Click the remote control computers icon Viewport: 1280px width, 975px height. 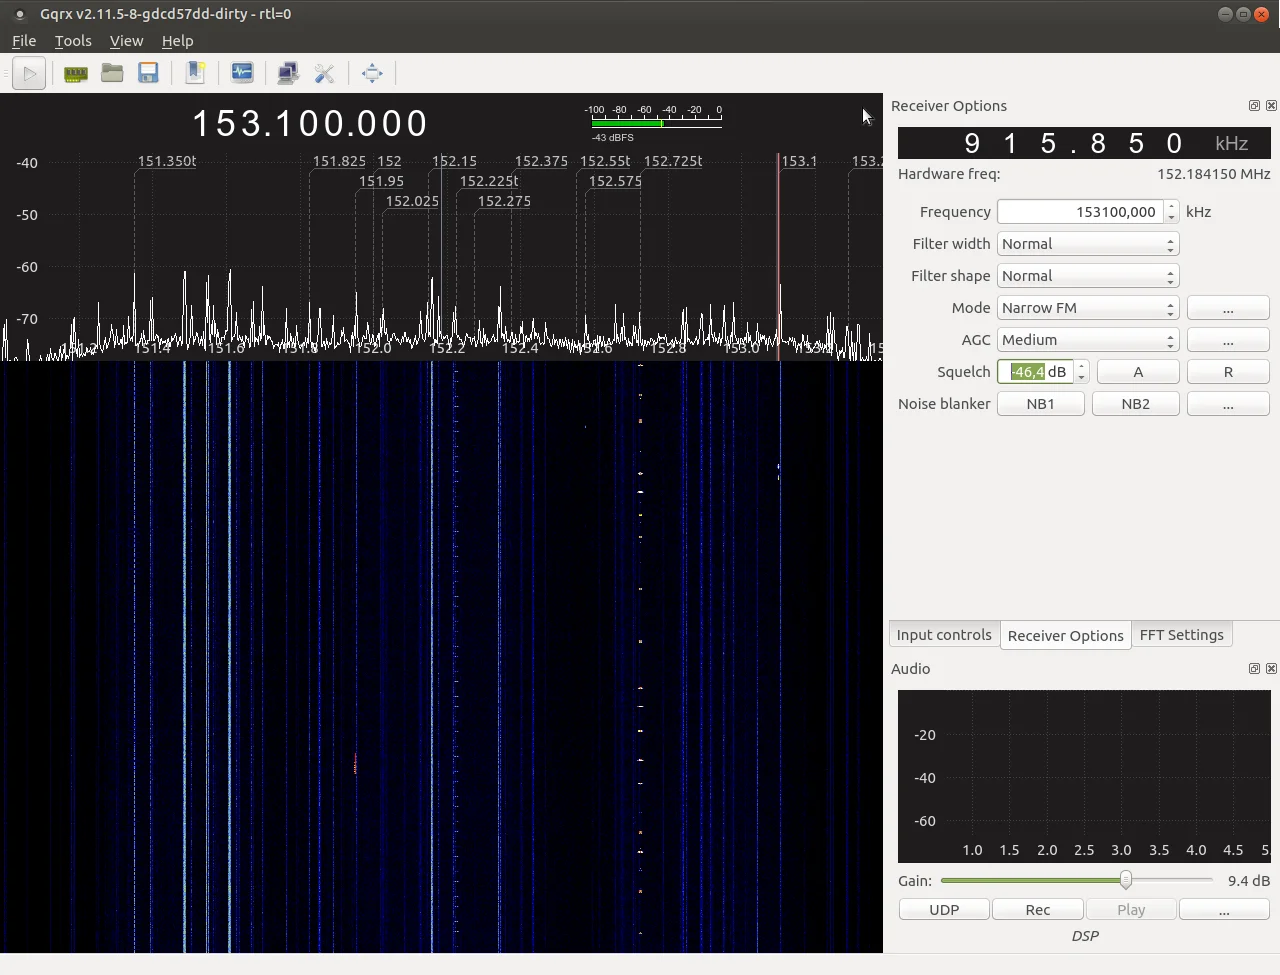click(x=288, y=73)
